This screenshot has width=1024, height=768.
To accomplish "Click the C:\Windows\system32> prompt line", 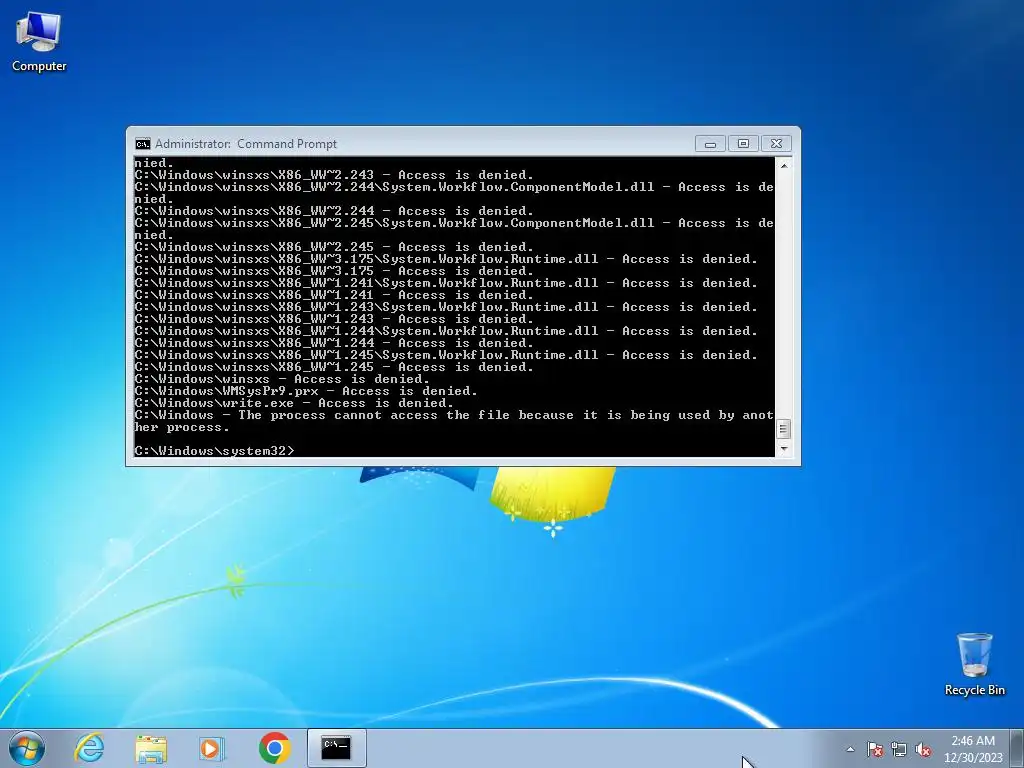I will coord(214,451).
